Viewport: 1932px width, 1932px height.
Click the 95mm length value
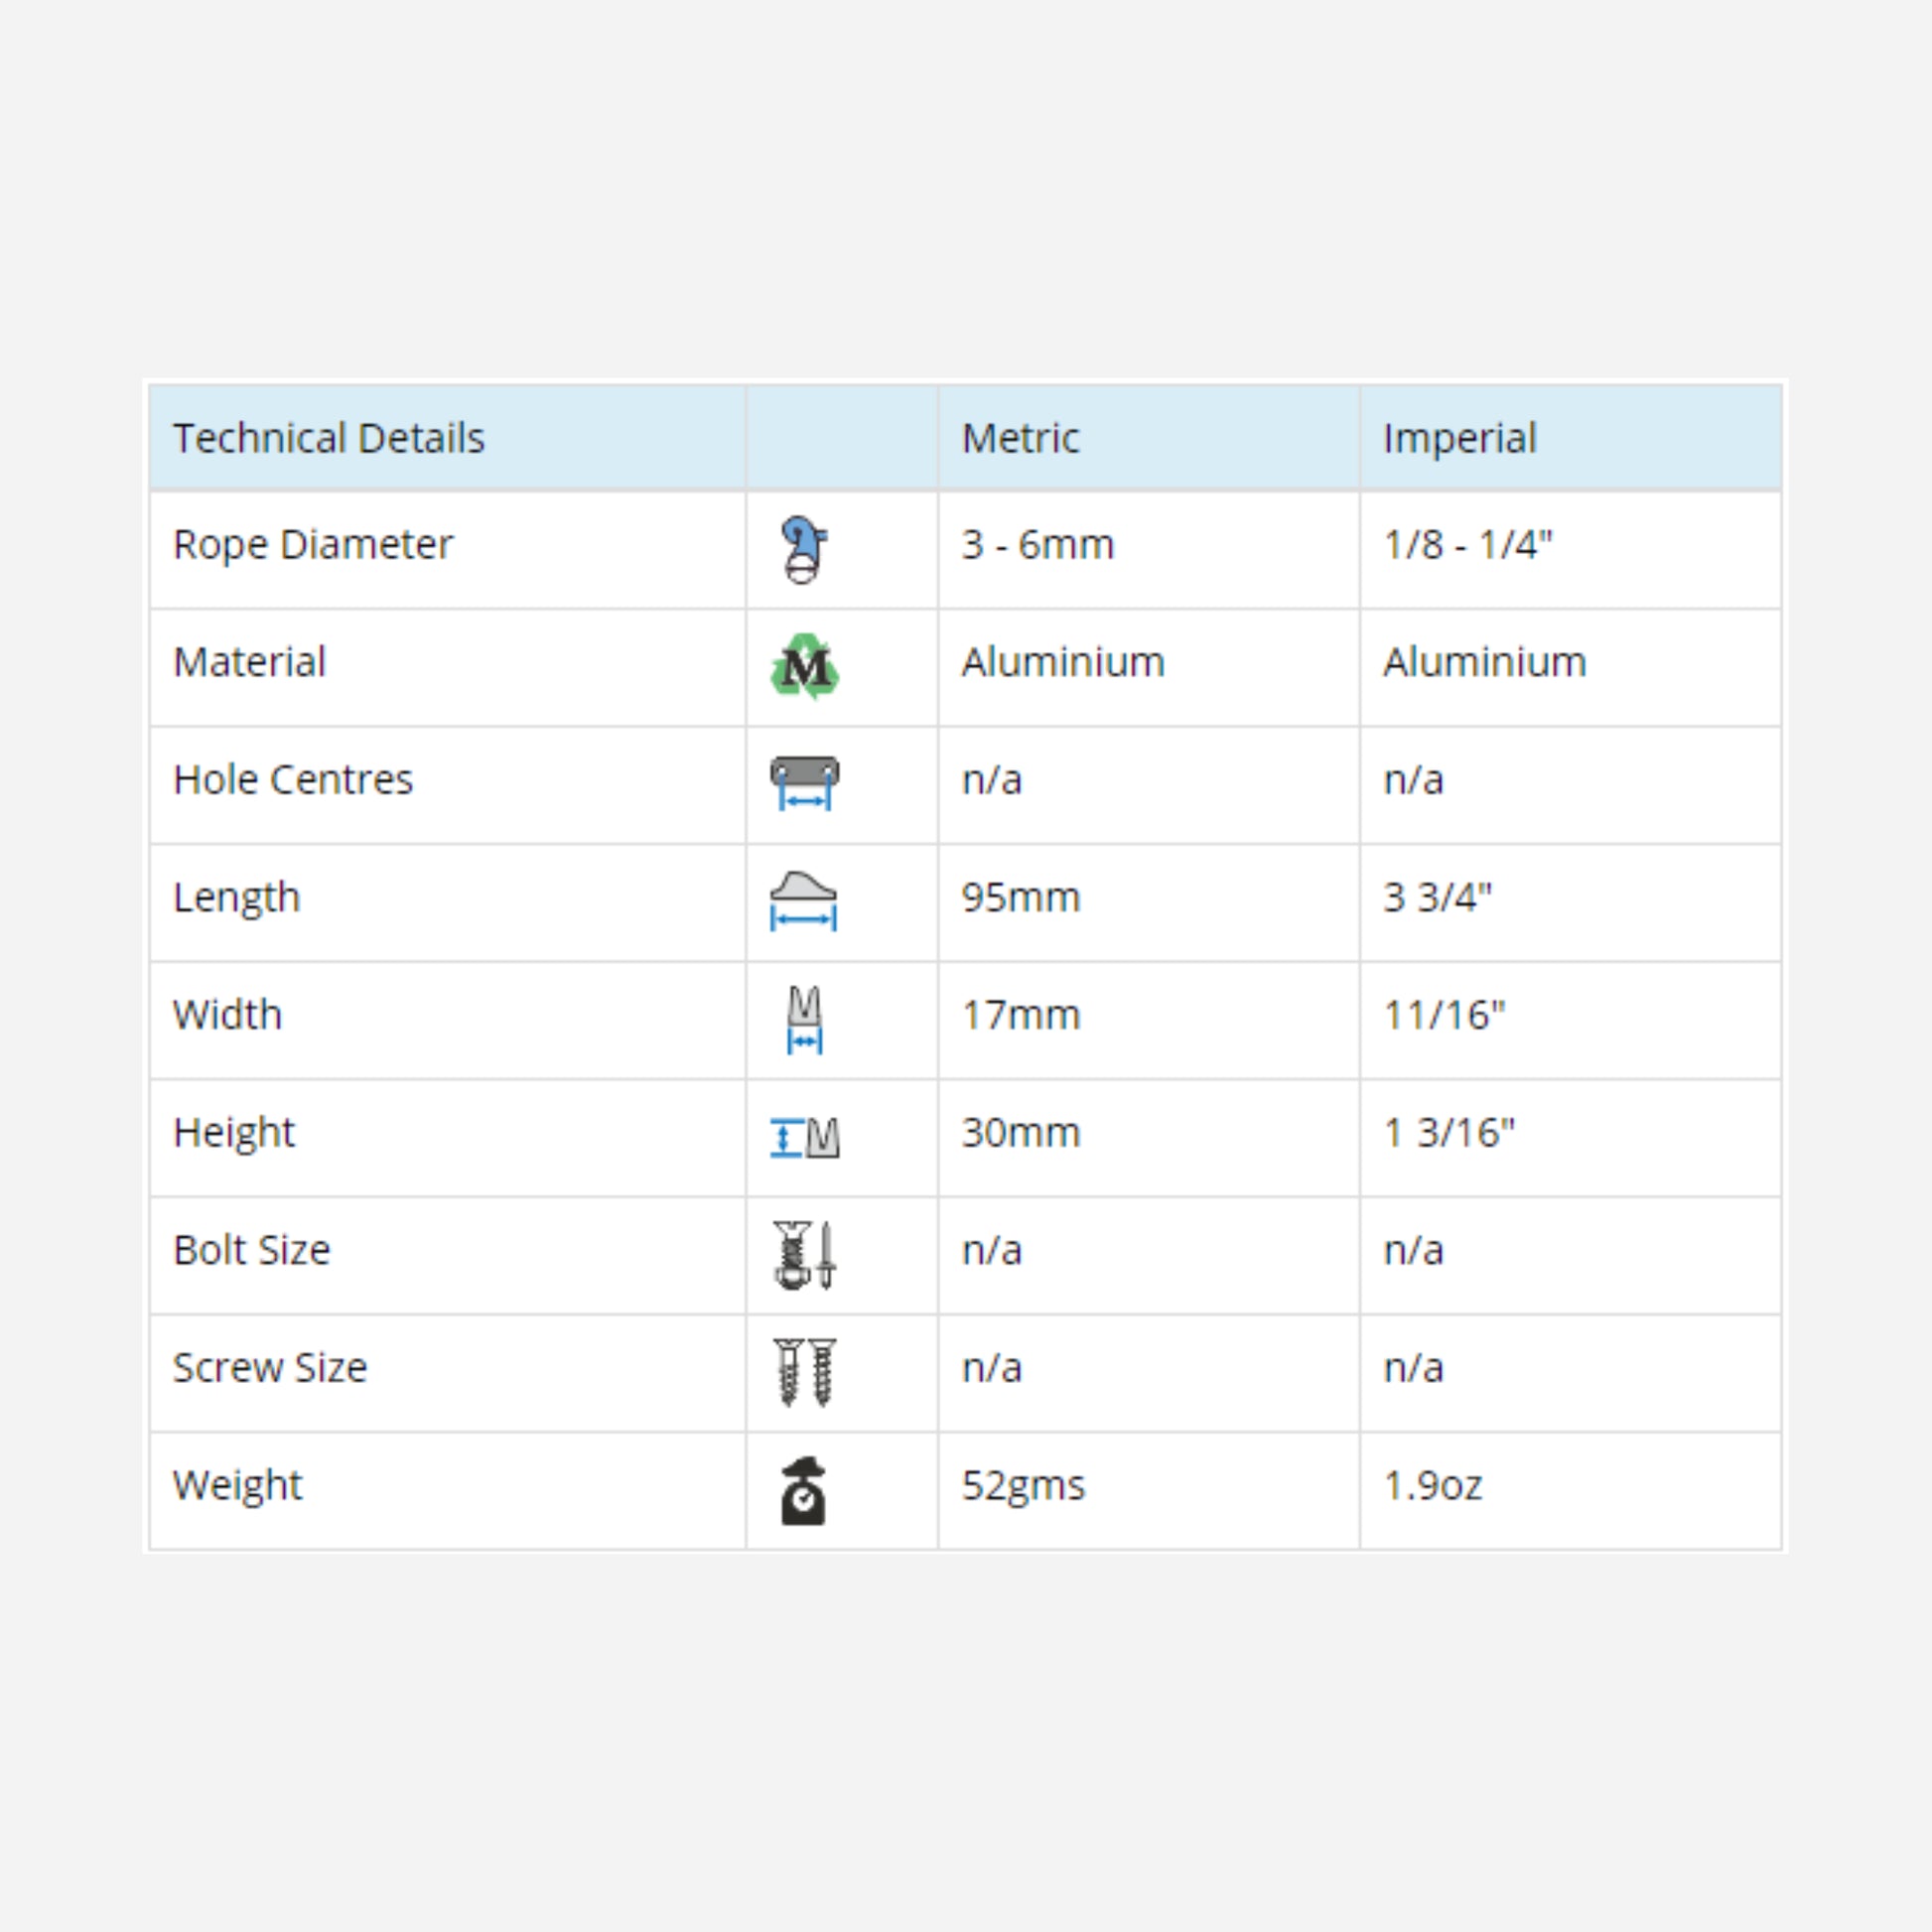click(1020, 898)
